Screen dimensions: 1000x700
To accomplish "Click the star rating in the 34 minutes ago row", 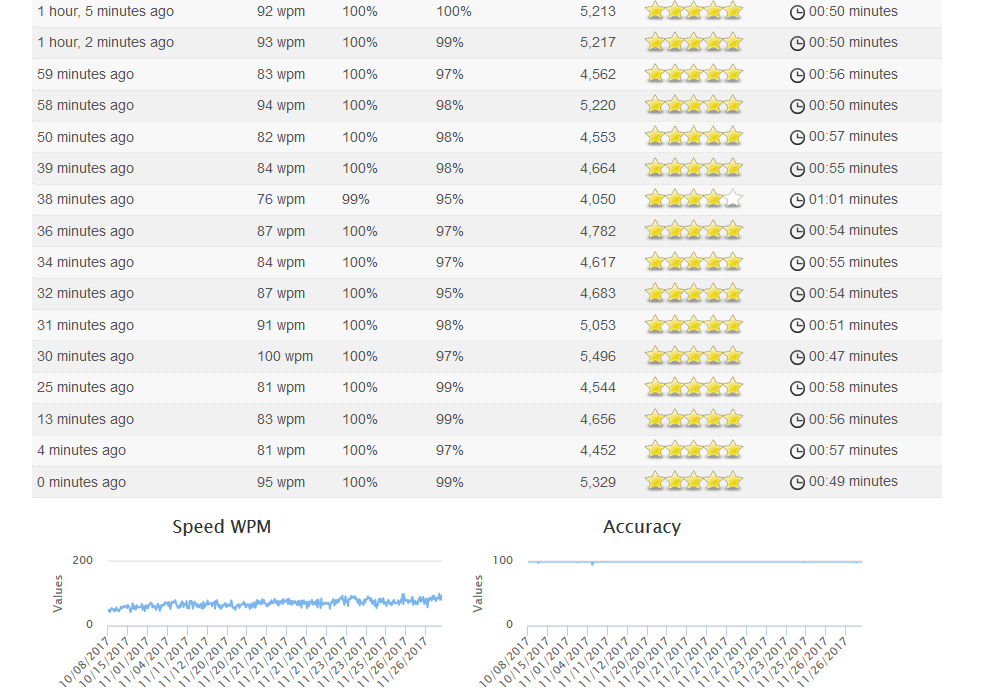I will pos(694,261).
